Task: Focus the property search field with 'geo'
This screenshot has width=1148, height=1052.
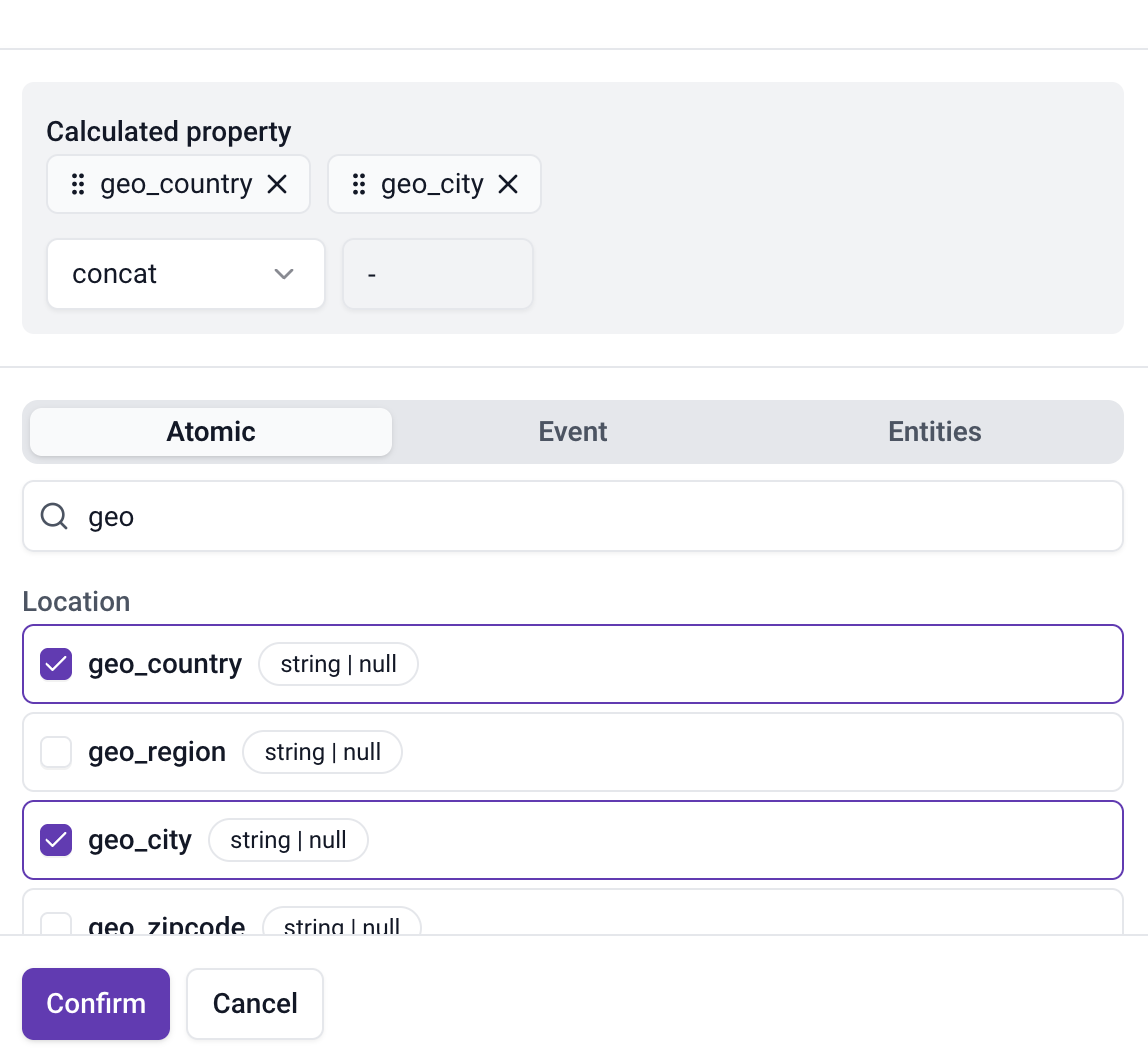Action: (573, 516)
